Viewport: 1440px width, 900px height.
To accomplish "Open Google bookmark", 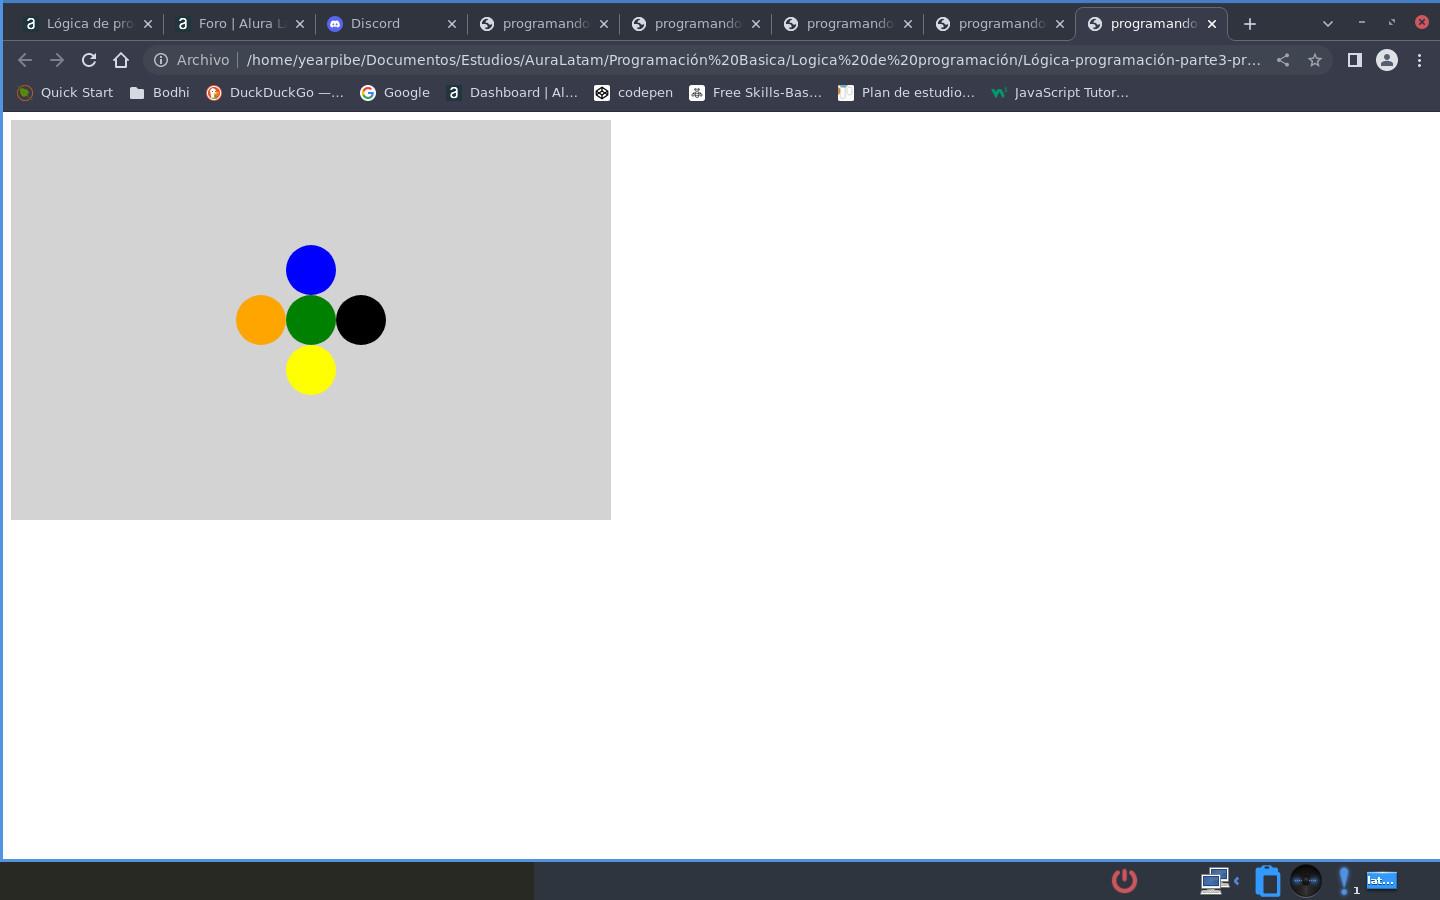I will click(x=395, y=92).
